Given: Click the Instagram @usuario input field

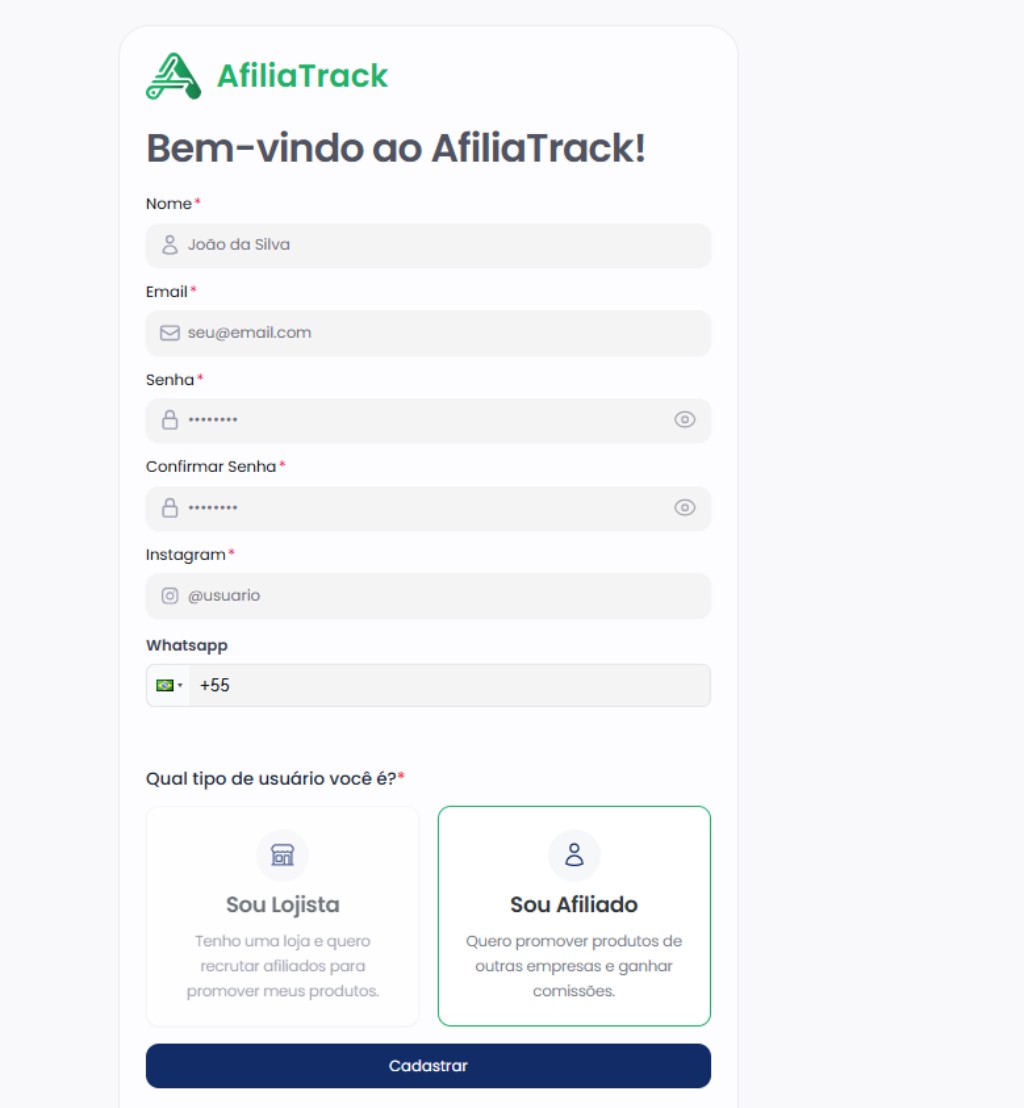Looking at the screenshot, I should [440, 596].
